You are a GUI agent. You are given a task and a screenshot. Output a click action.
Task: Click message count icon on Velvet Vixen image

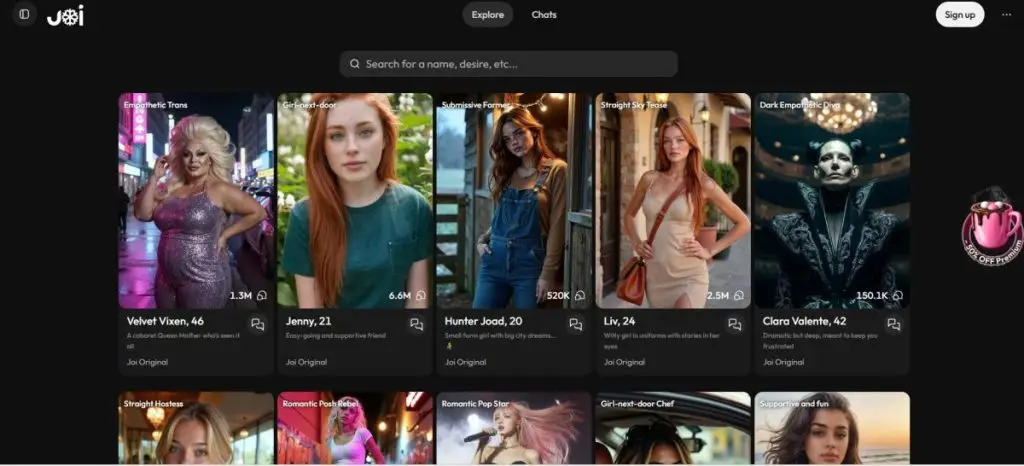click(262, 296)
